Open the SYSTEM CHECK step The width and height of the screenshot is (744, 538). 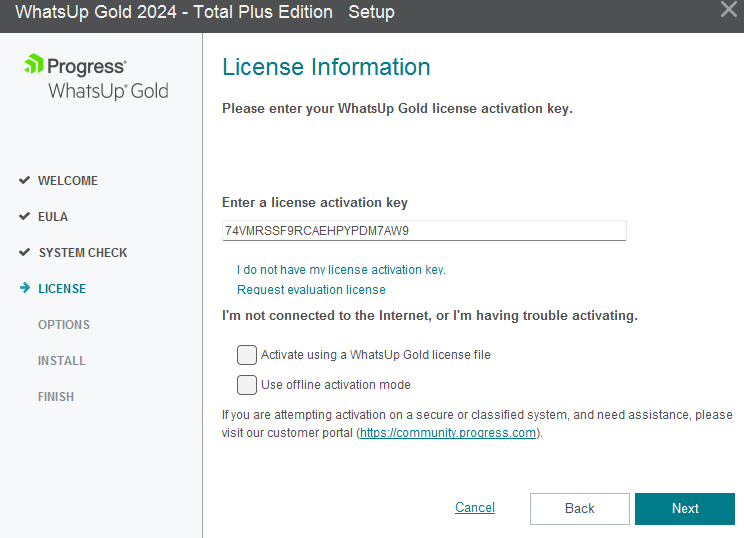pos(83,253)
